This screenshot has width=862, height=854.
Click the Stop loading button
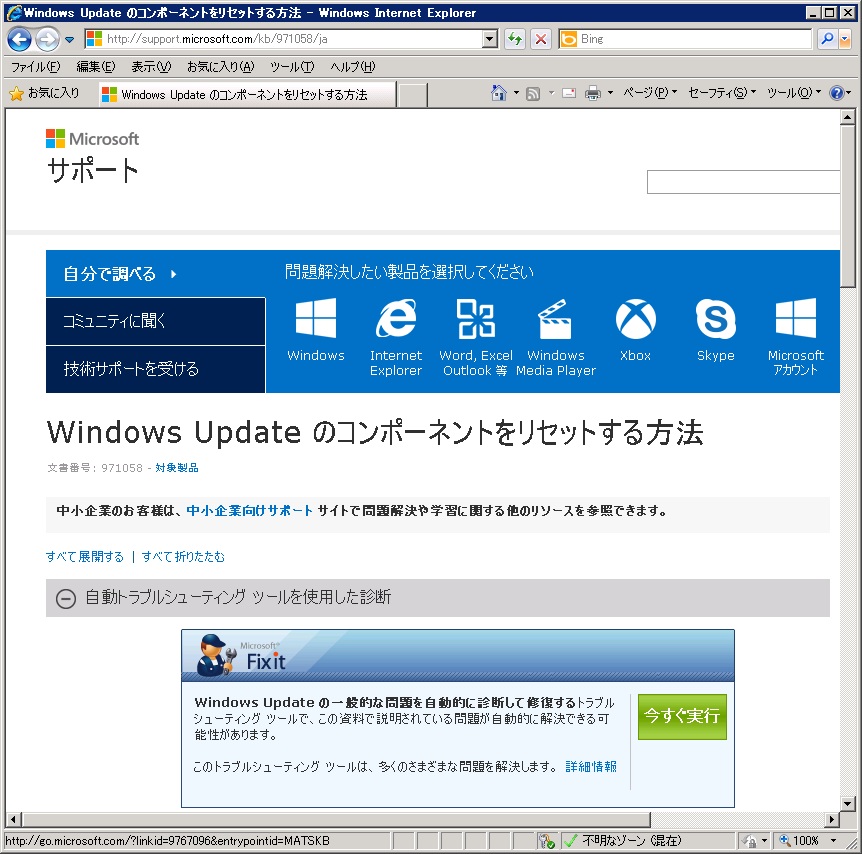[x=540, y=39]
